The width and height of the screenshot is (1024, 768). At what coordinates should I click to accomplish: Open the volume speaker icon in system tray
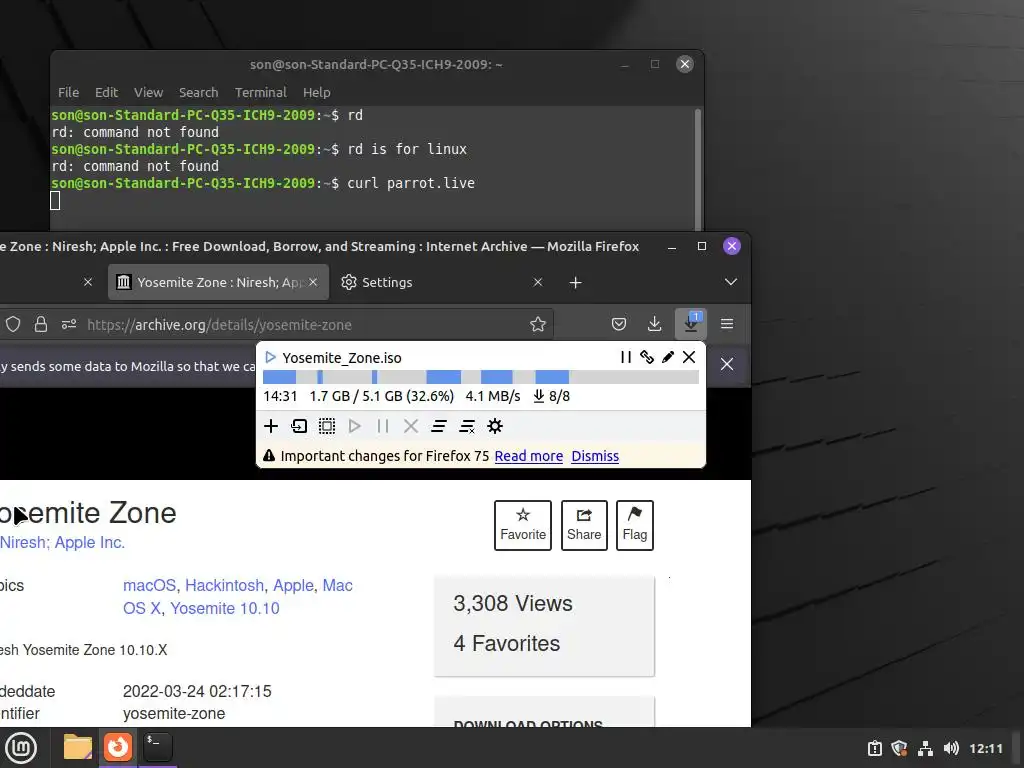point(951,748)
